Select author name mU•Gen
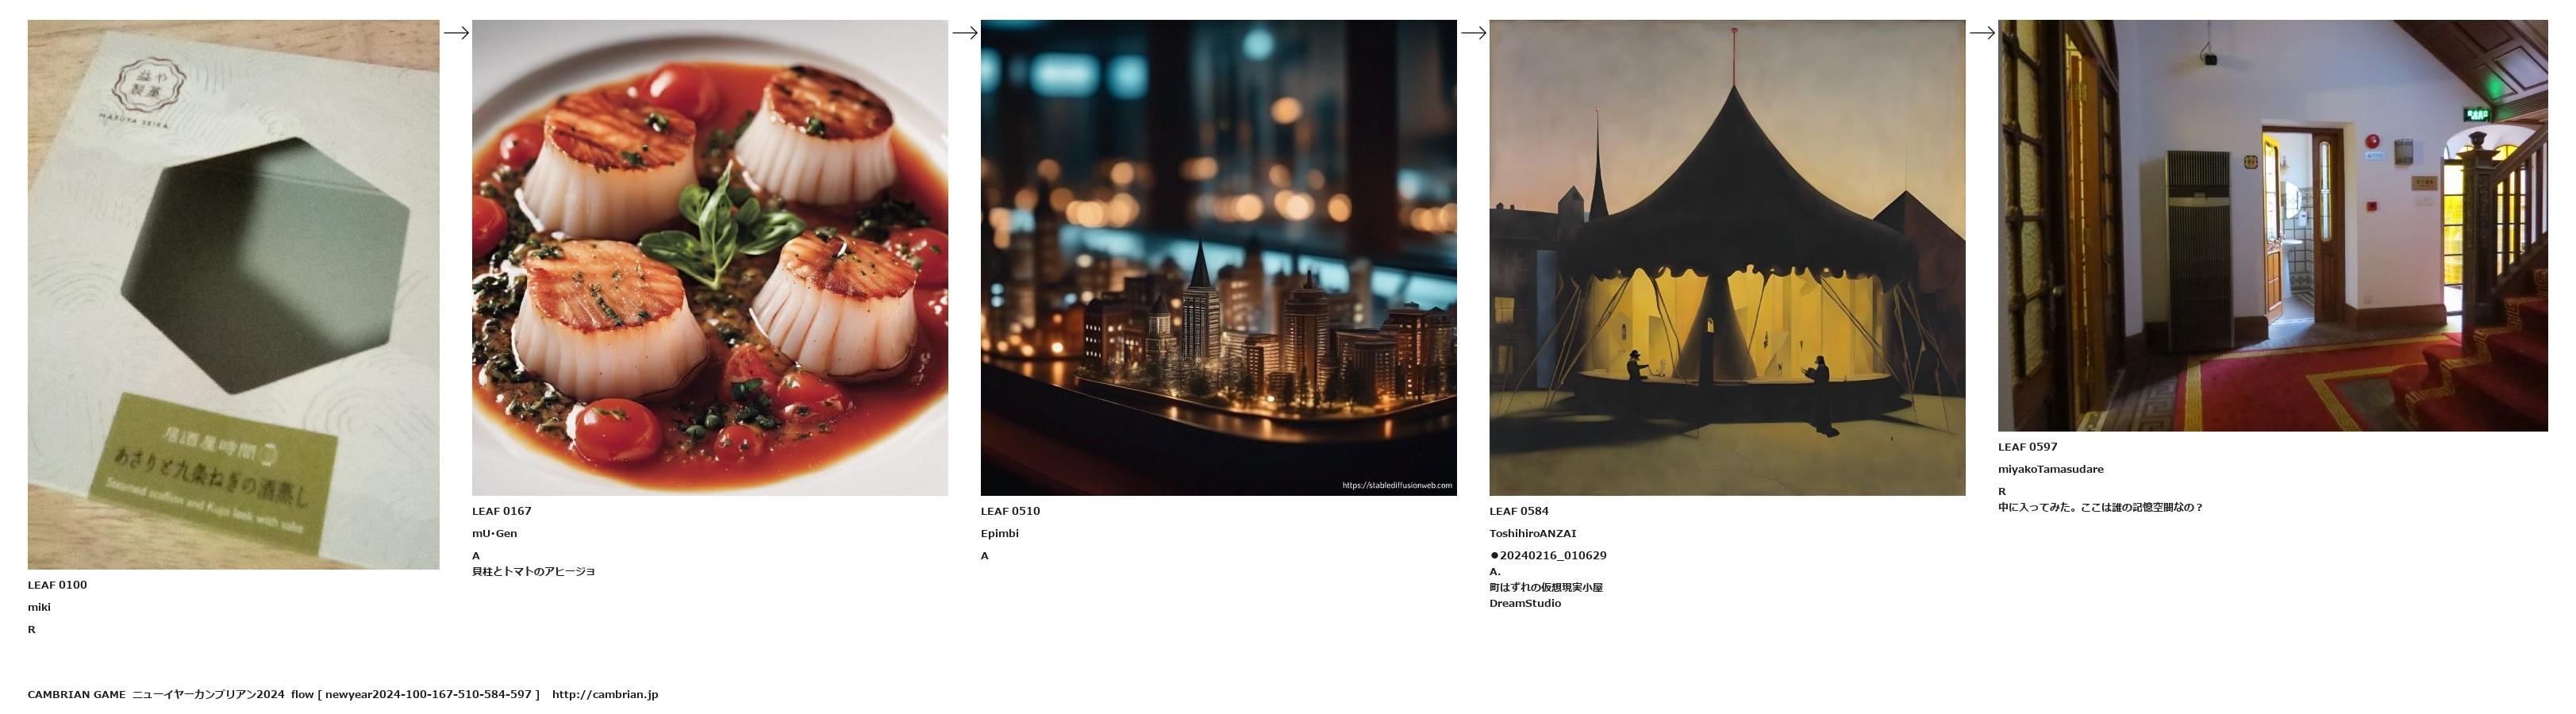Screen dimensions: 2576x714 [494, 533]
